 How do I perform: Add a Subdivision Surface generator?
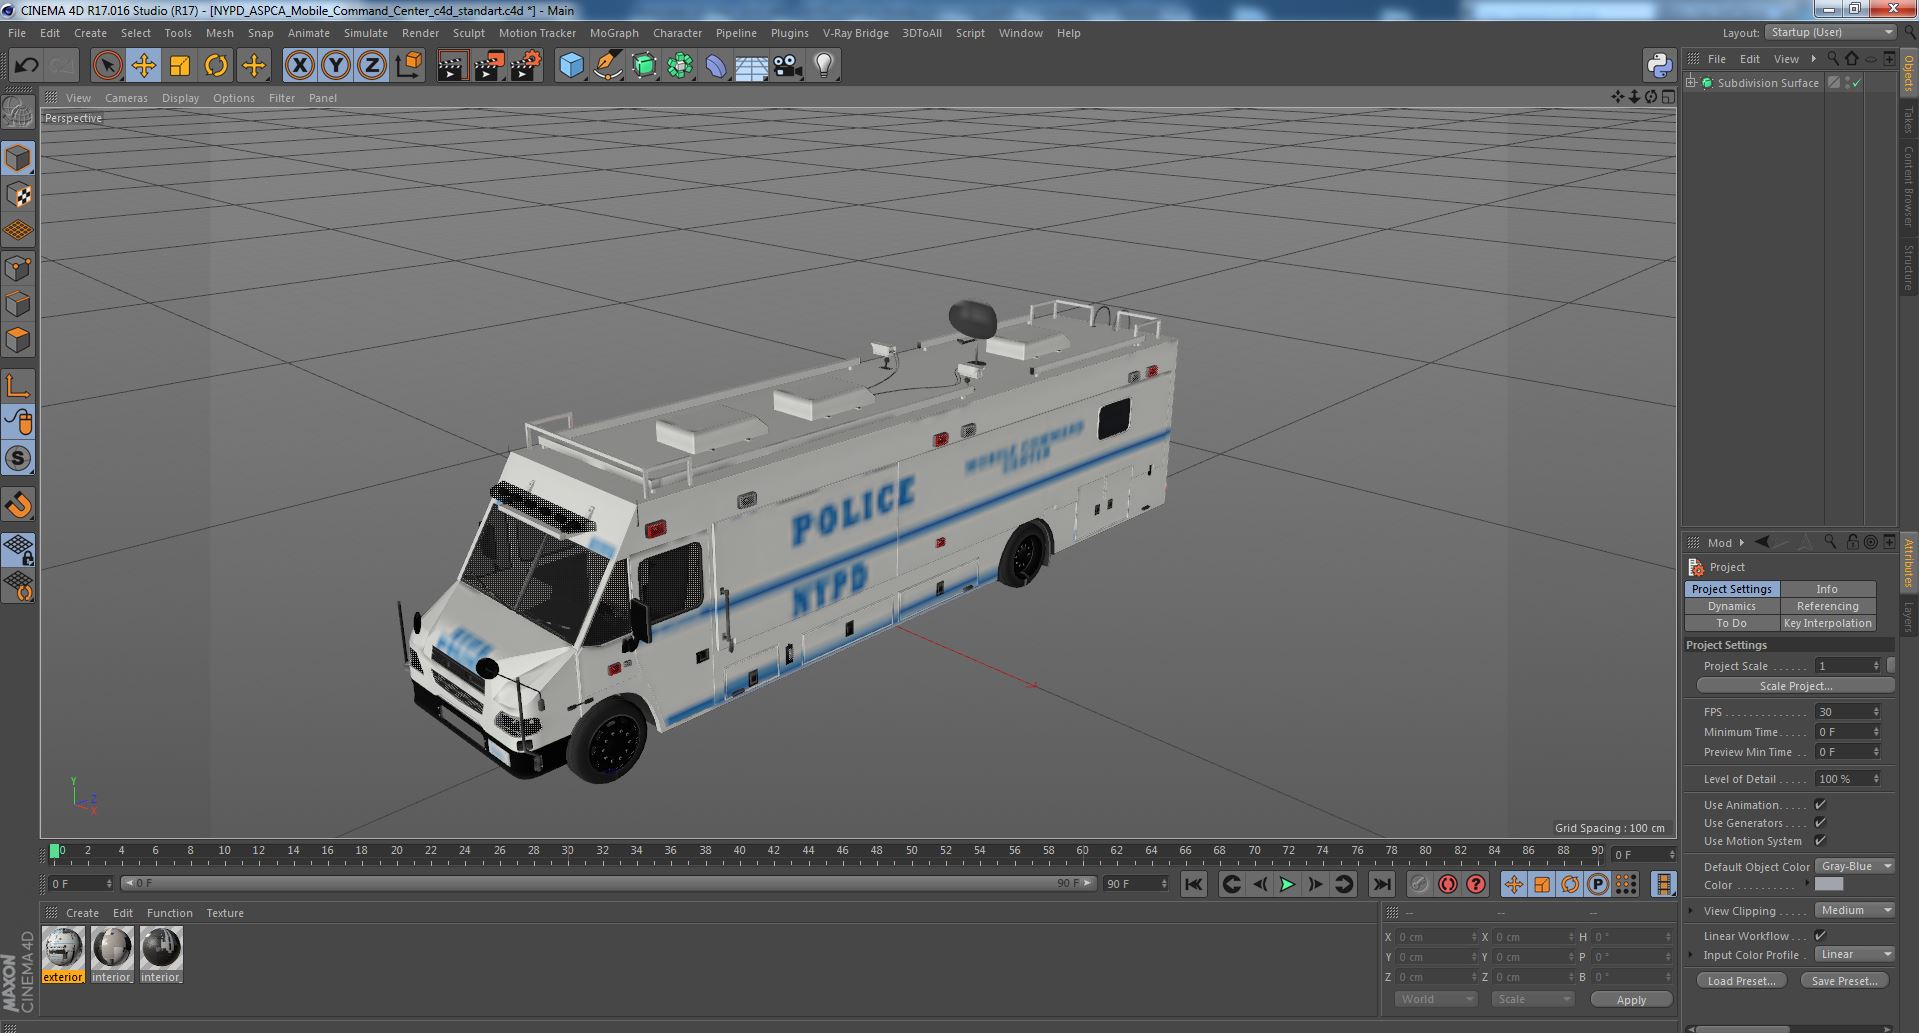[644, 66]
